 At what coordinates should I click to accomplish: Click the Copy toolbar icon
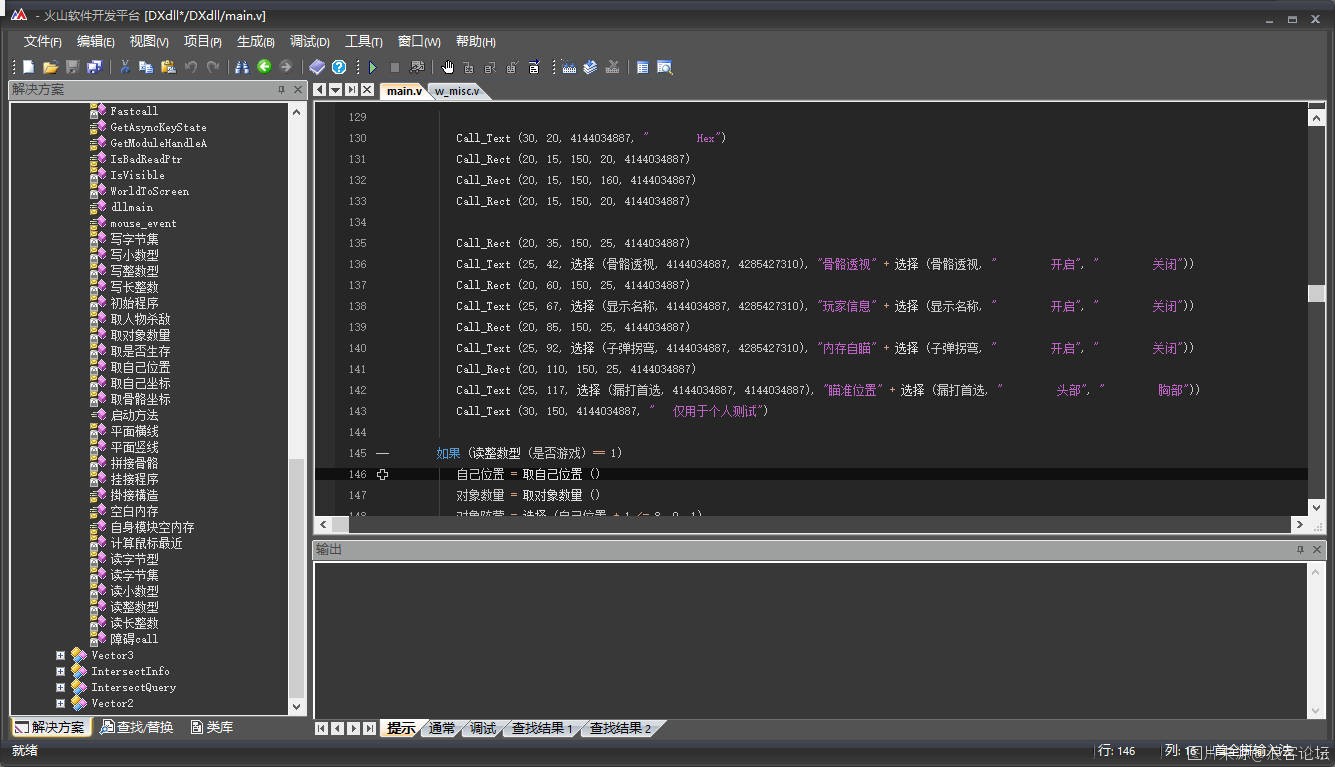click(146, 67)
